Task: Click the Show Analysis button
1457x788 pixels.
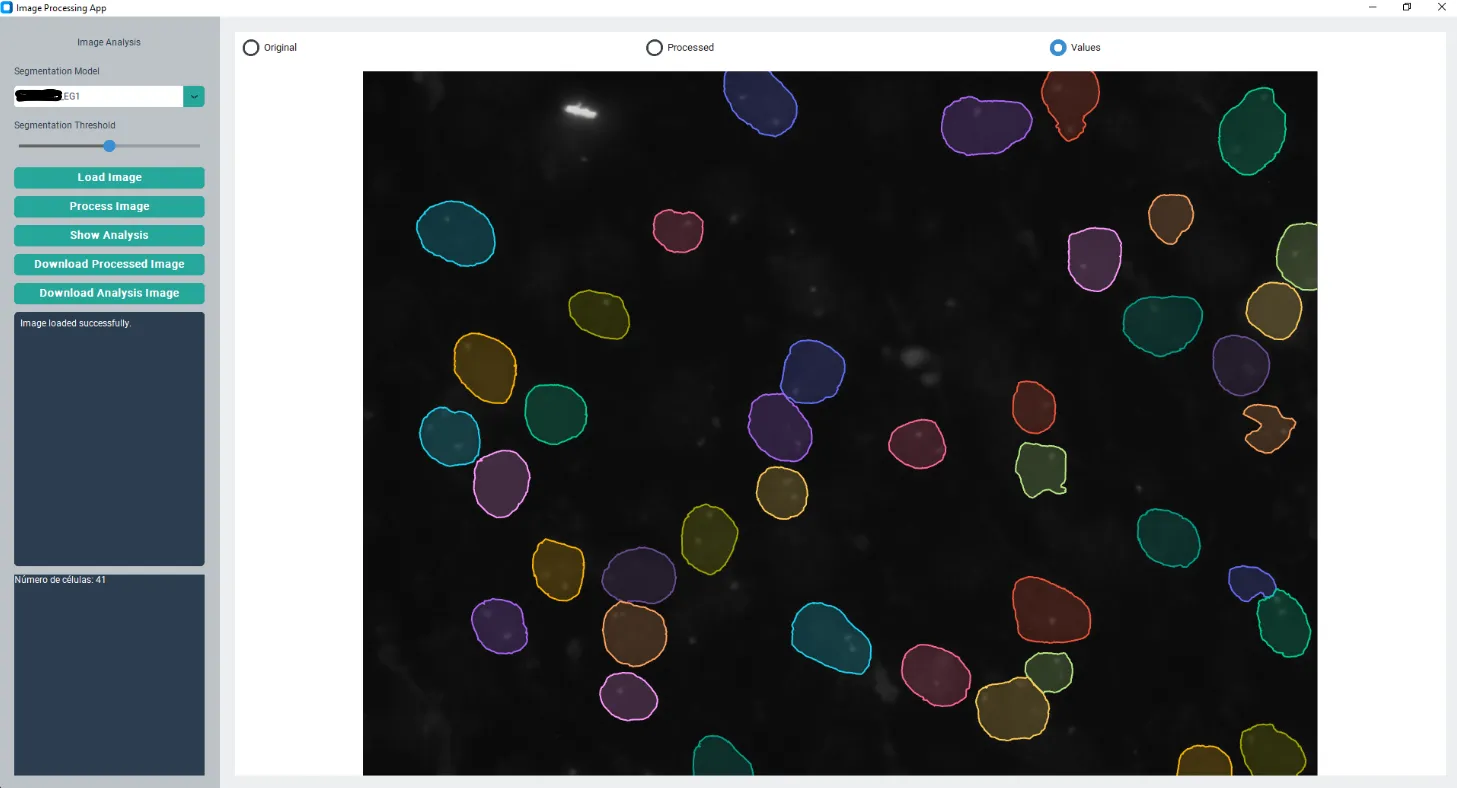Action: click(109, 235)
